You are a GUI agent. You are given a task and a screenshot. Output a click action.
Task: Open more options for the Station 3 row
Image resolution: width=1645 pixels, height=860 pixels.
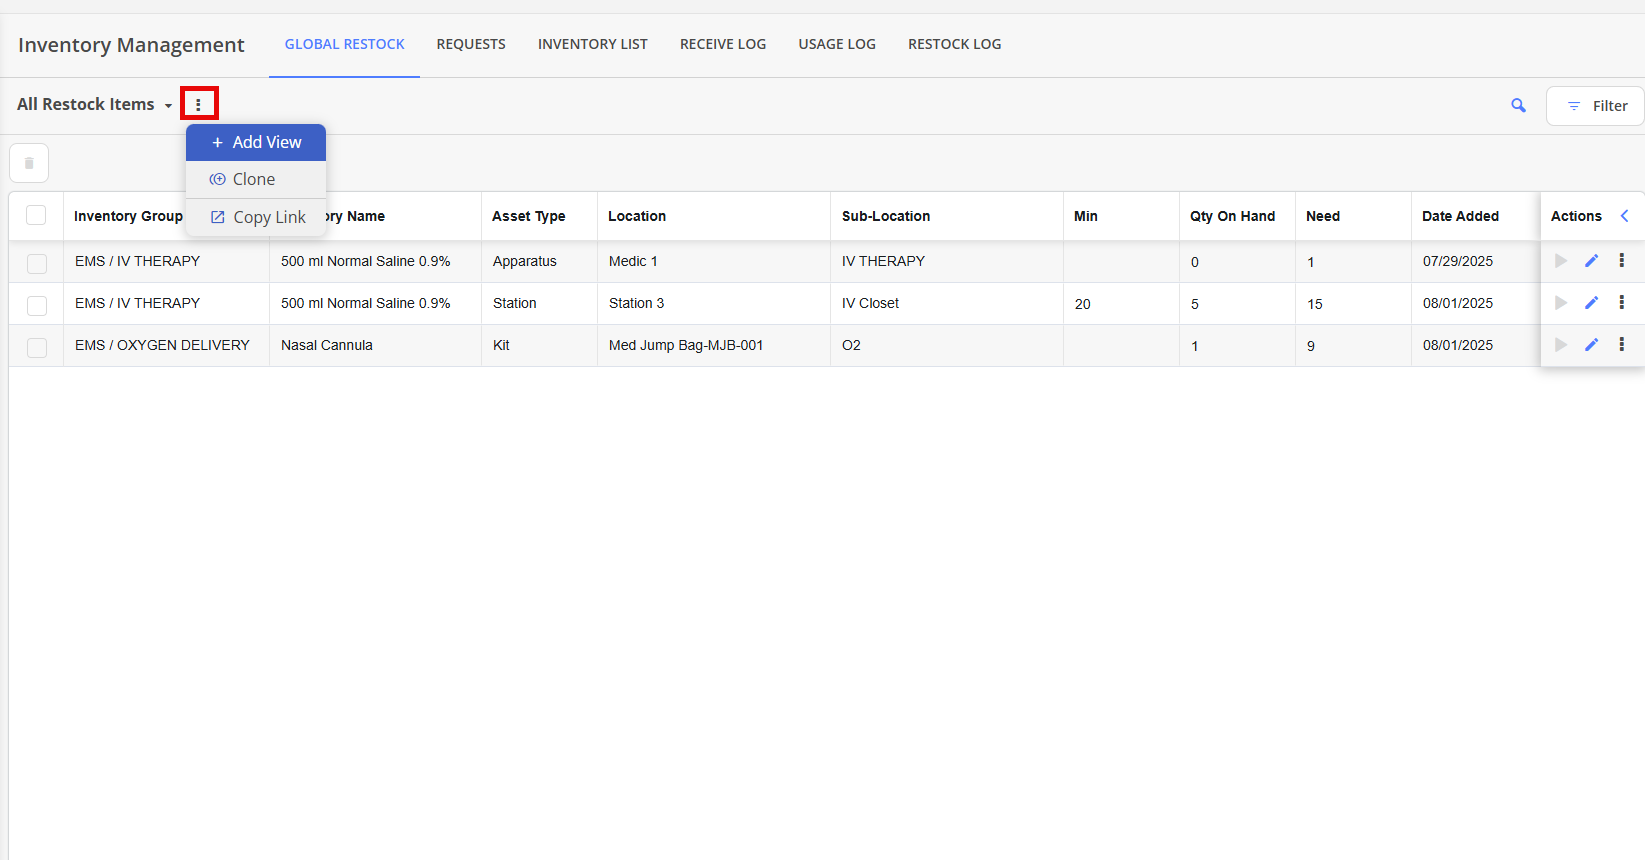1622,302
